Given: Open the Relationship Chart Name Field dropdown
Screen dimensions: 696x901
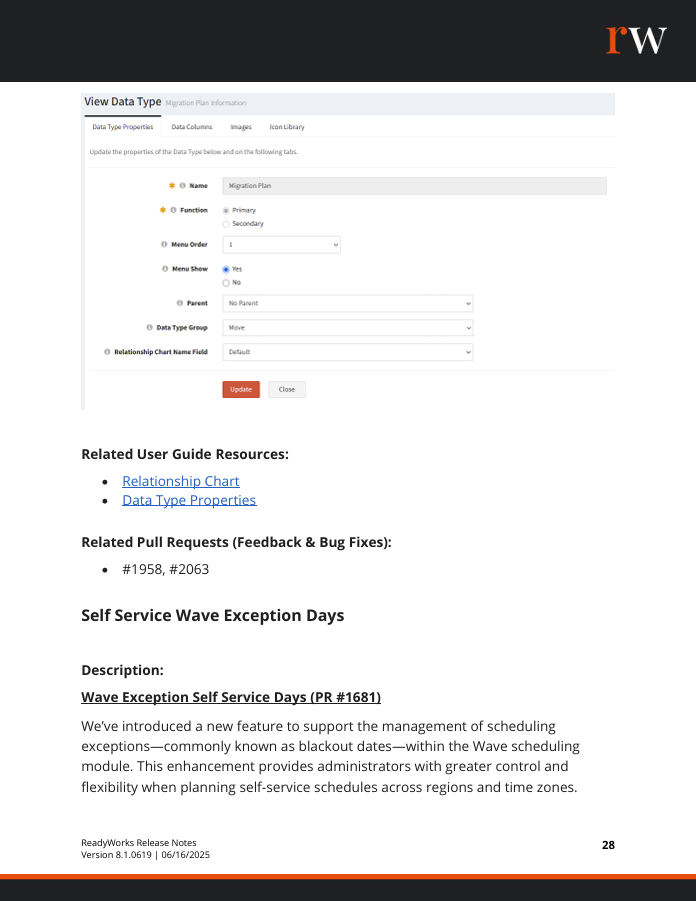Looking at the screenshot, I should [347, 352].
